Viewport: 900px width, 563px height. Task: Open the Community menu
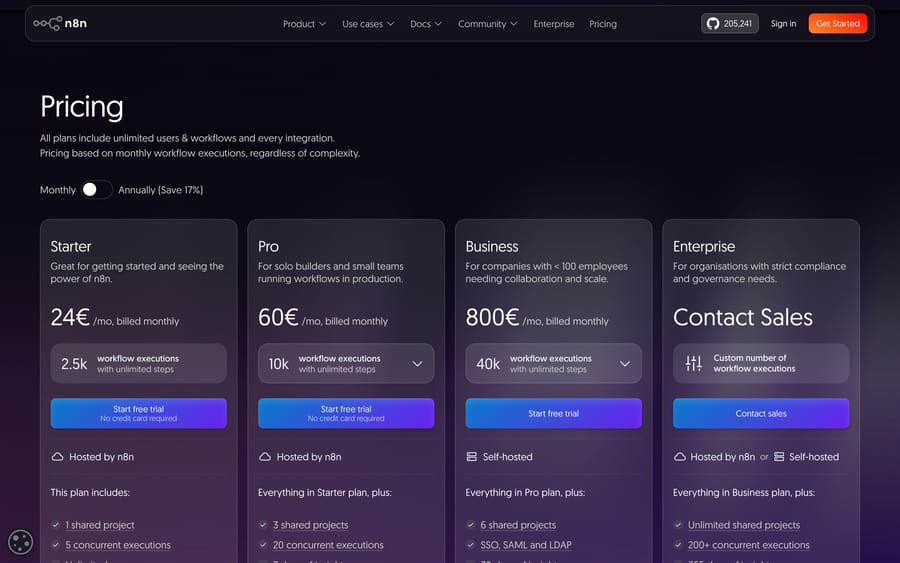(487, 24)
